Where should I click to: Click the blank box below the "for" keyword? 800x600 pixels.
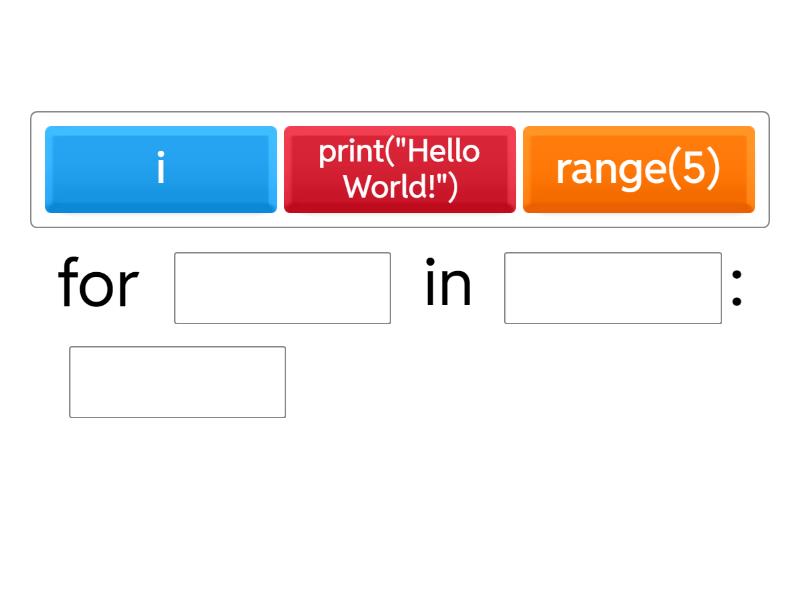[x=177, y=382]
